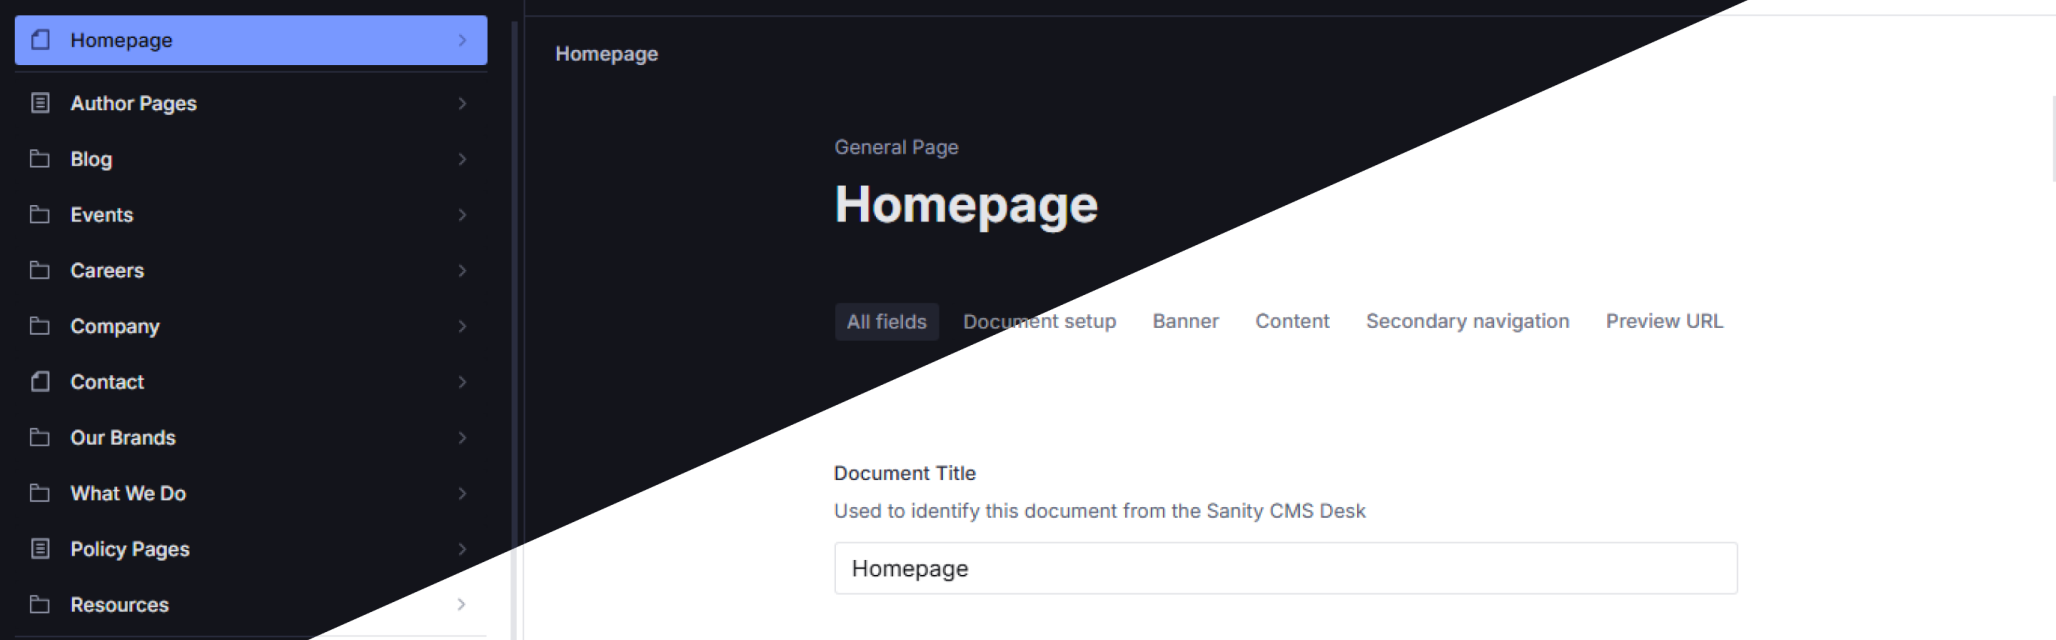The image size is (2056, 640).
Task: Click the Document Title input field
Action: click(1285, 568)
